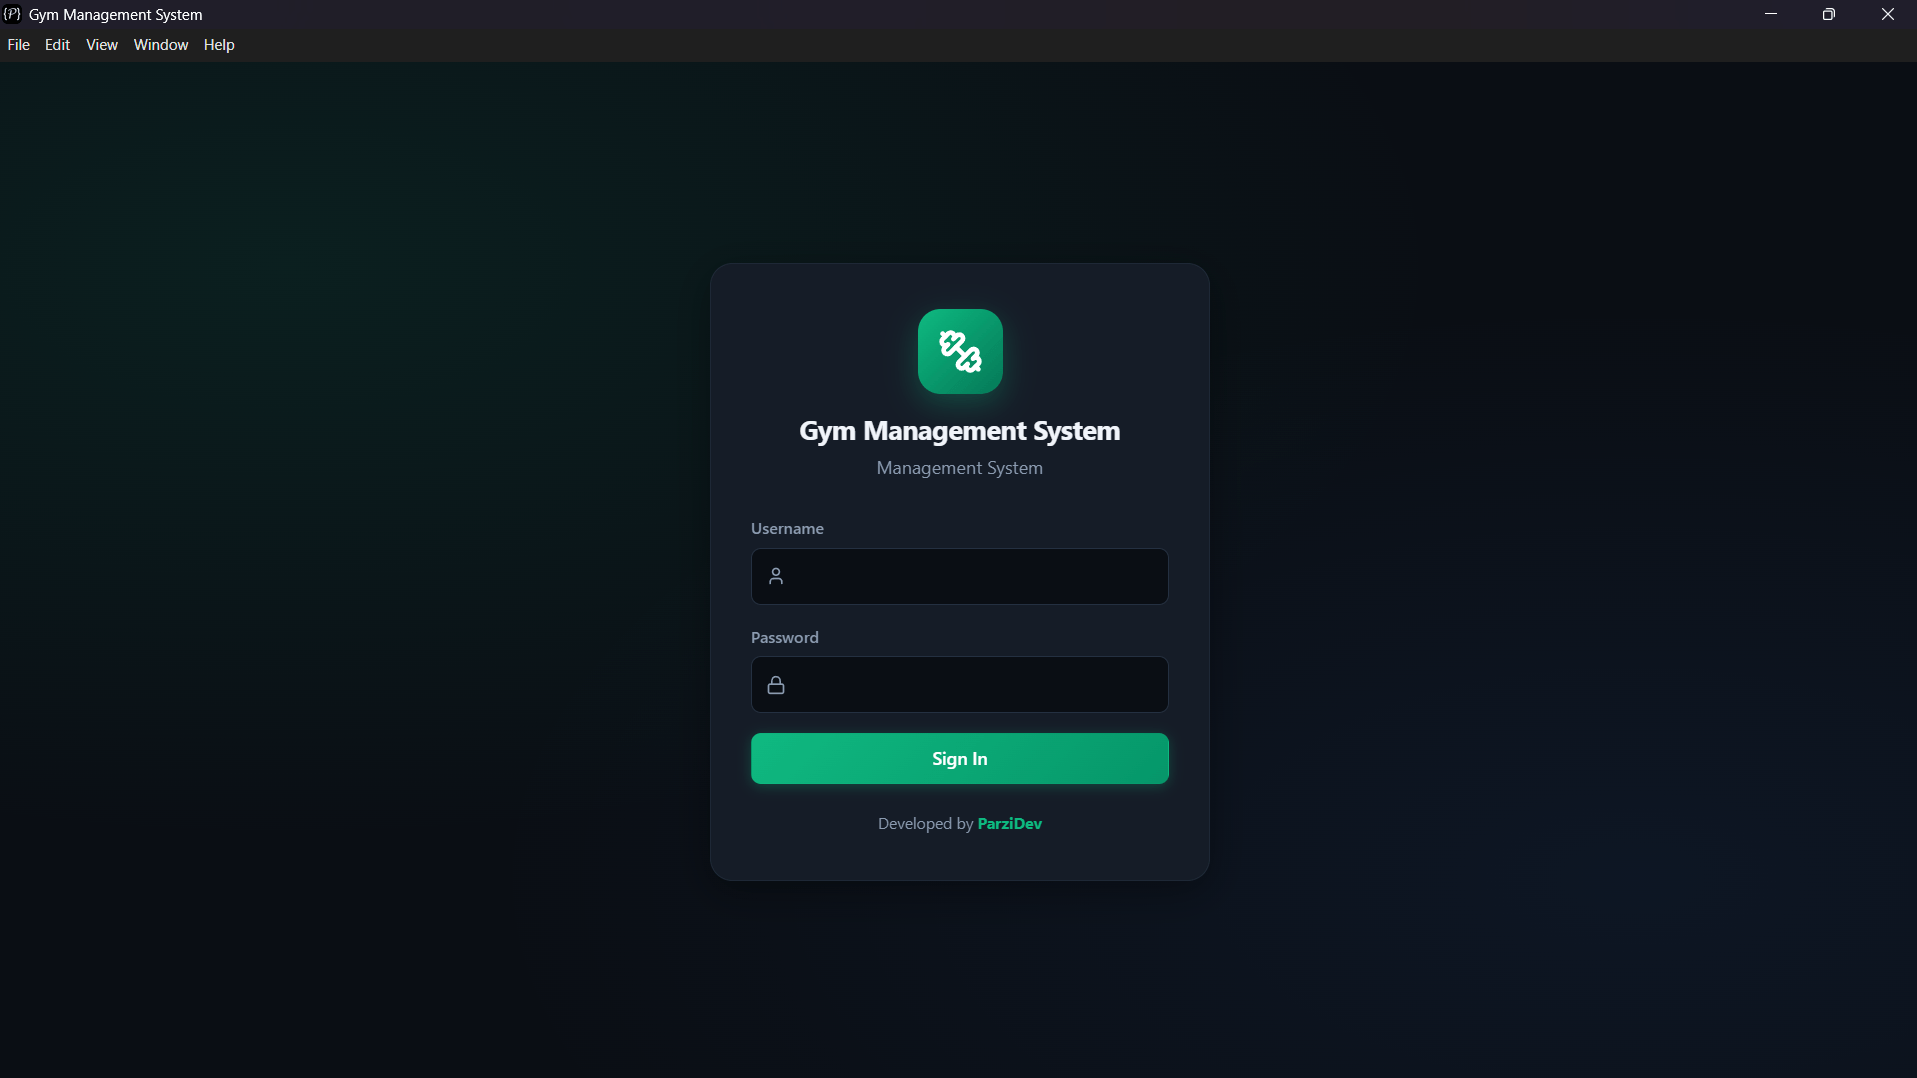Image resolution: width=1917 pixels, height=1078 pixels.
Task: Follow the ParziDev developer link
Action: pos(1010,824)
